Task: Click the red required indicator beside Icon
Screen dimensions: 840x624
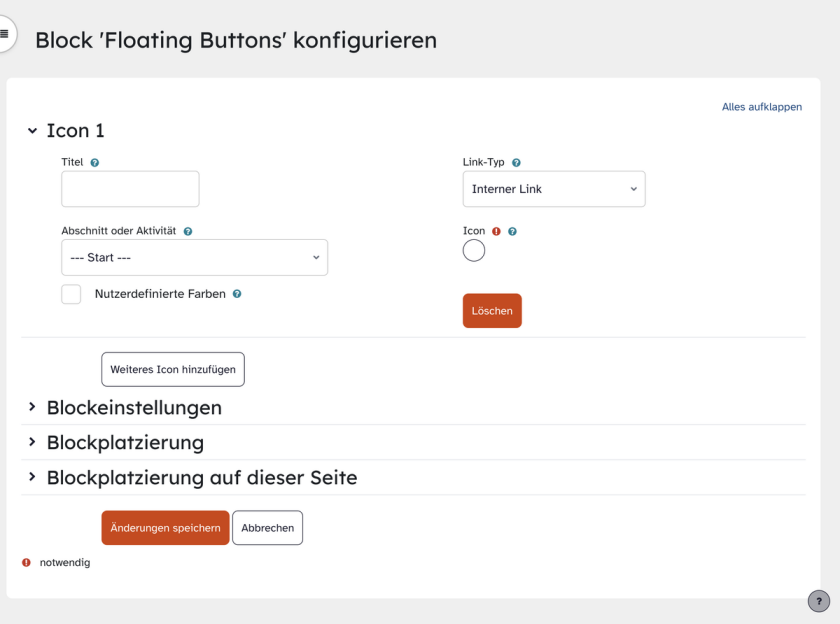Action: [496, 230]
